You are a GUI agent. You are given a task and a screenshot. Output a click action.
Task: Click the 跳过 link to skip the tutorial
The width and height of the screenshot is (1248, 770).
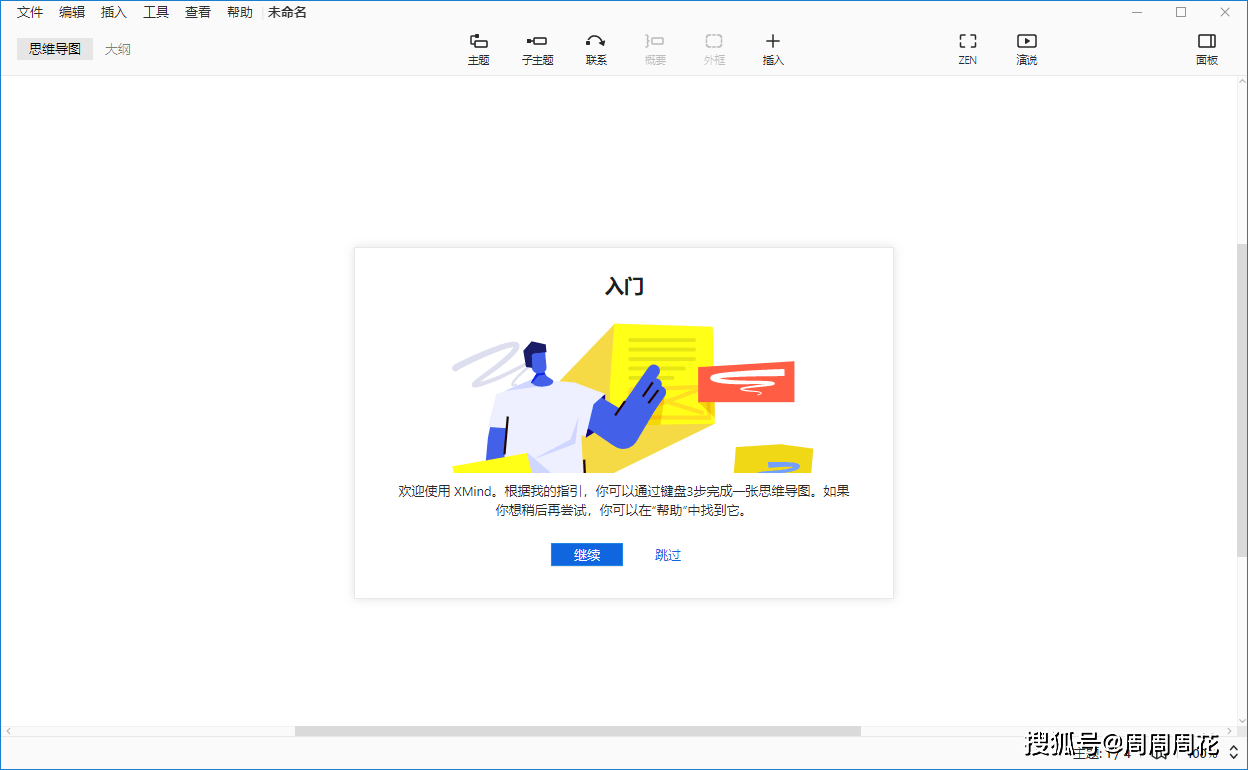click(668, 555)
